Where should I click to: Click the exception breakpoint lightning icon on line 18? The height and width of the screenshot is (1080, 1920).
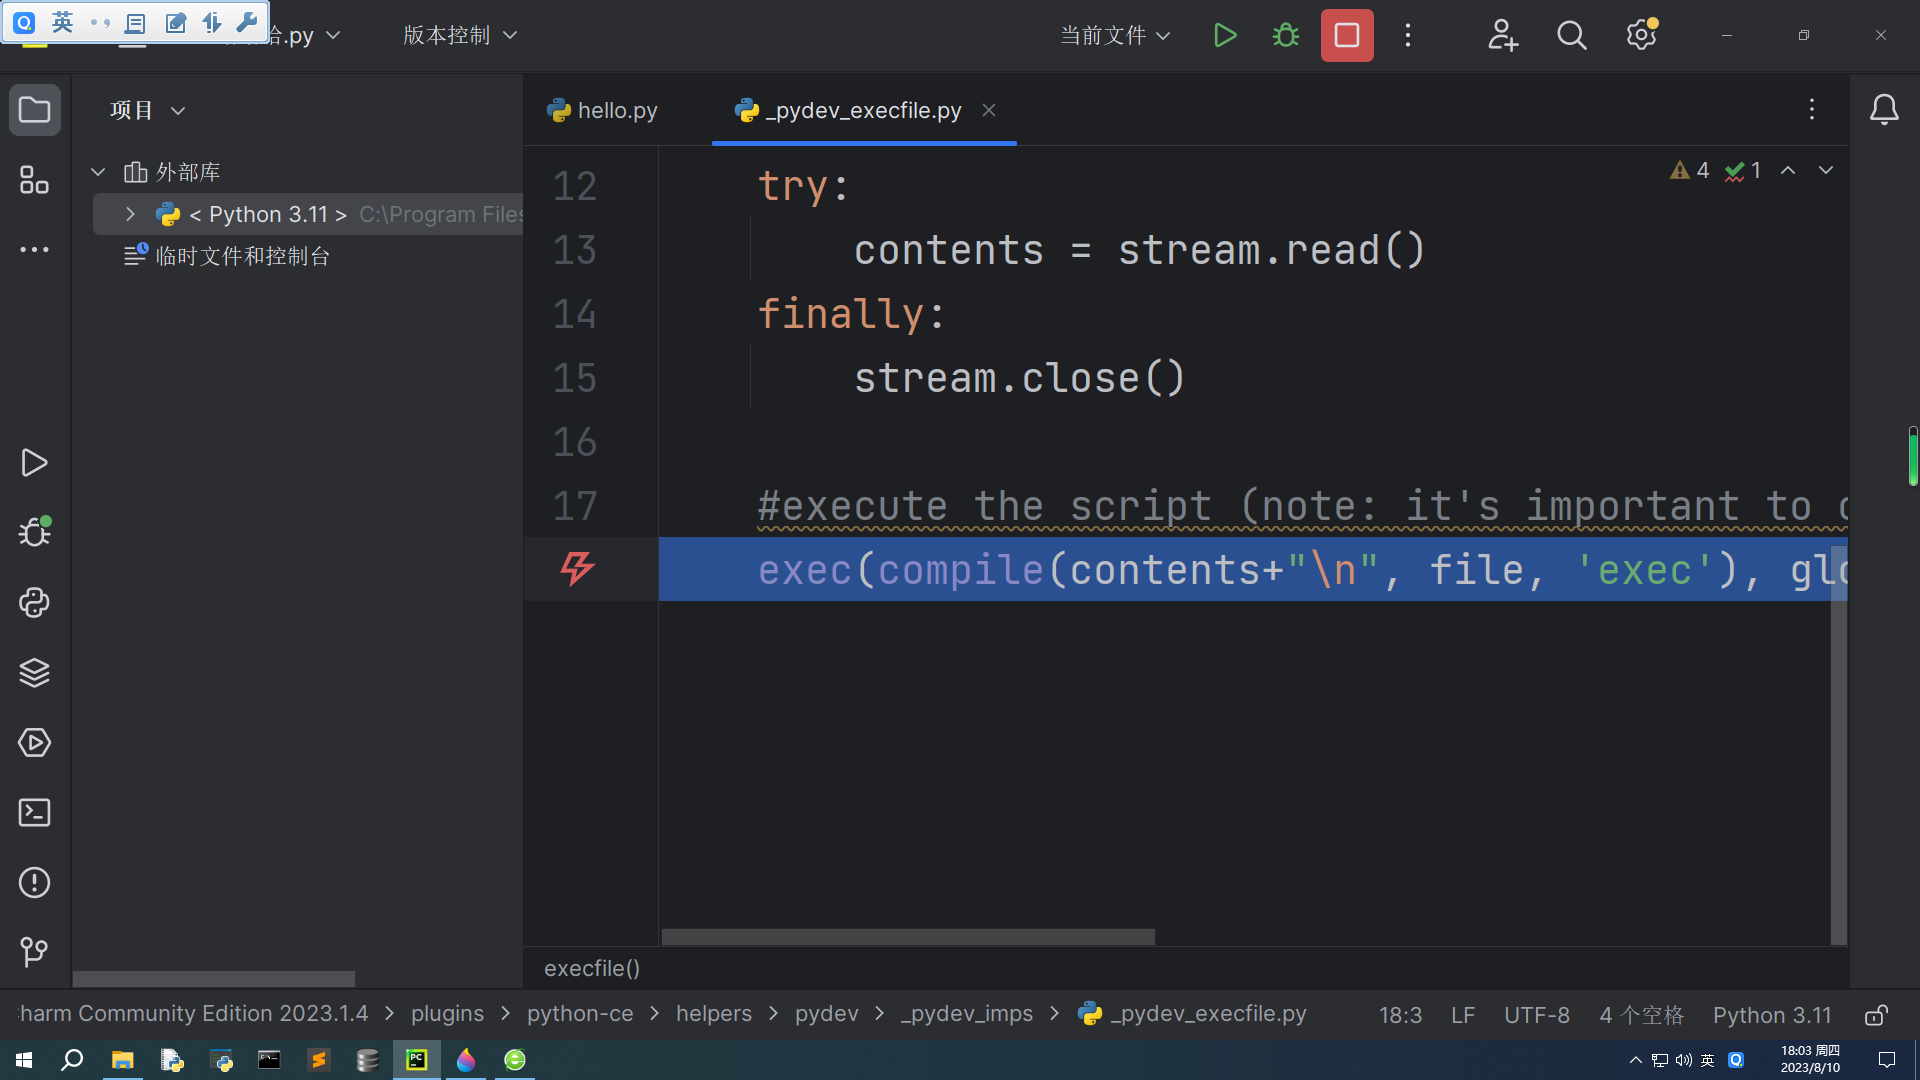[x=577, y=569]
